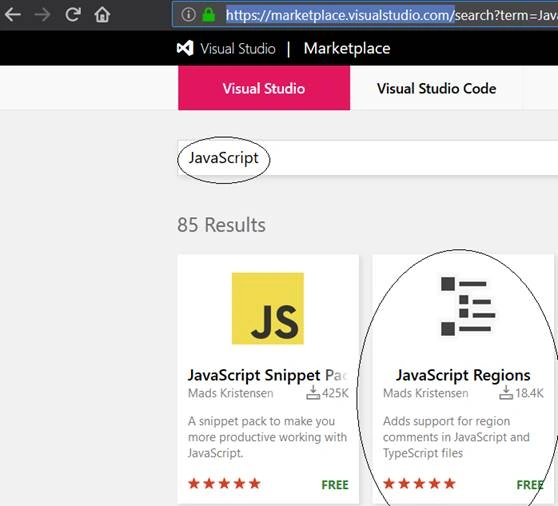Click the download icon beside 18.4K

[506, 392]
